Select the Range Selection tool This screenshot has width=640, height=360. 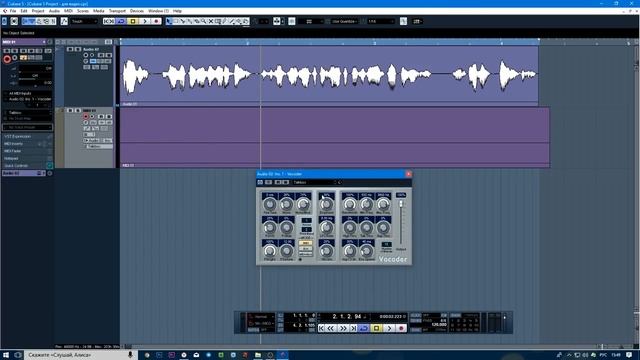click(176, 21)
